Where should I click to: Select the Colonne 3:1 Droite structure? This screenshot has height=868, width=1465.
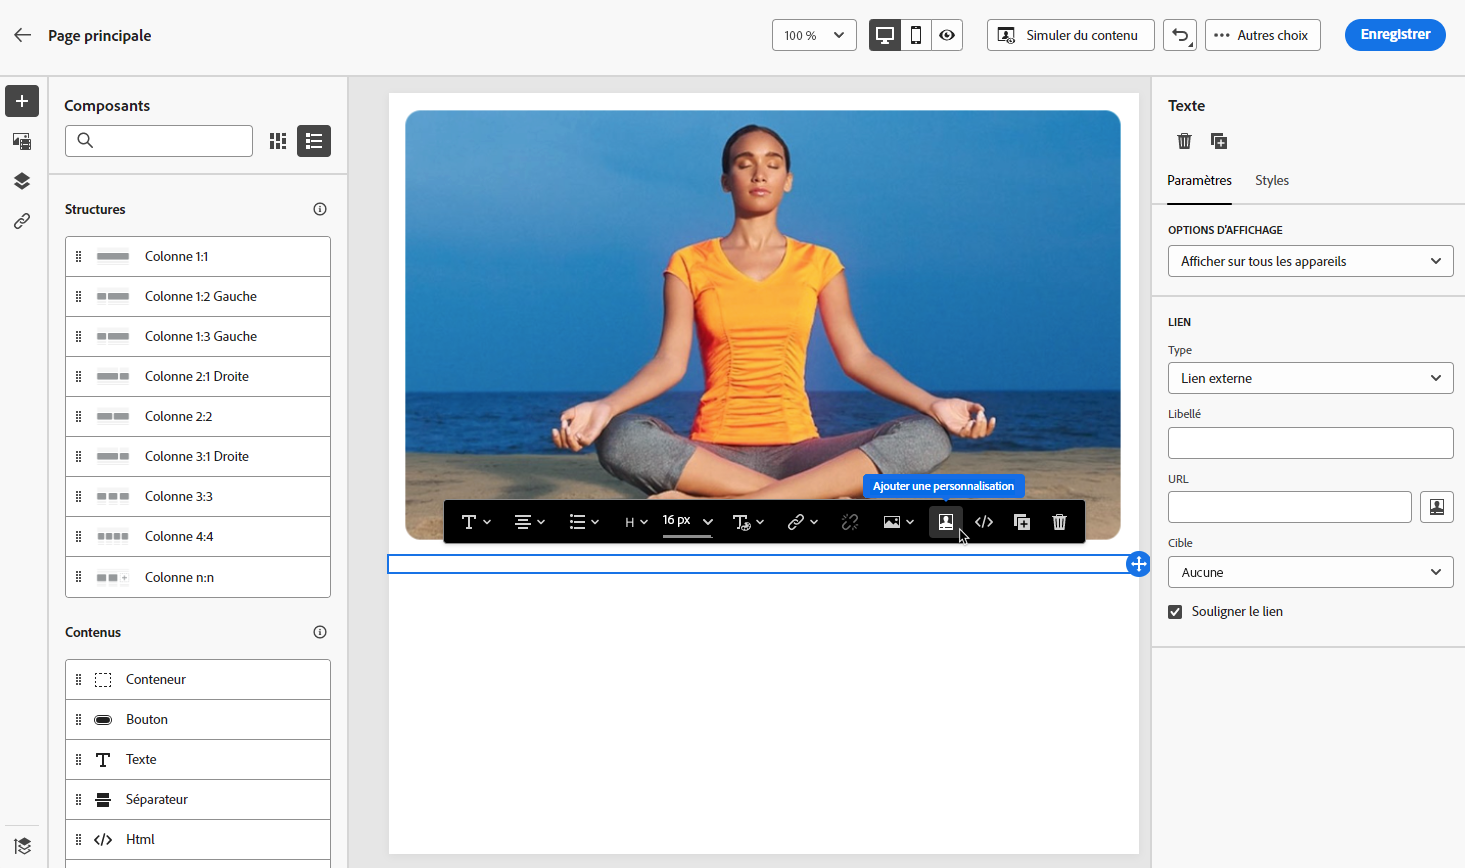click(x=198, y=457)
